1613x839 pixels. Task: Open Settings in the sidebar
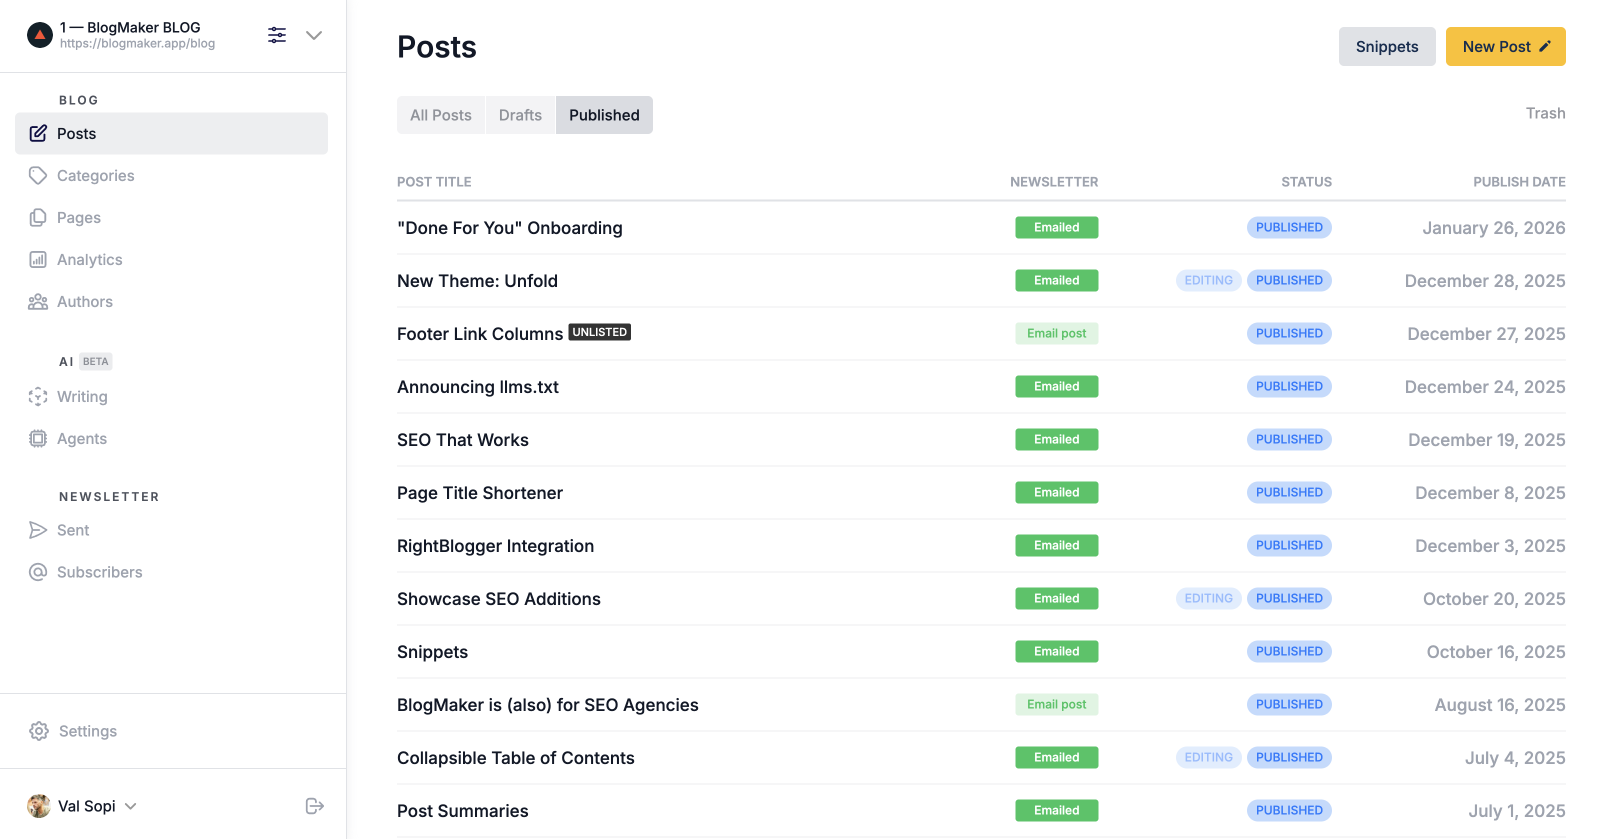[87, 731]
